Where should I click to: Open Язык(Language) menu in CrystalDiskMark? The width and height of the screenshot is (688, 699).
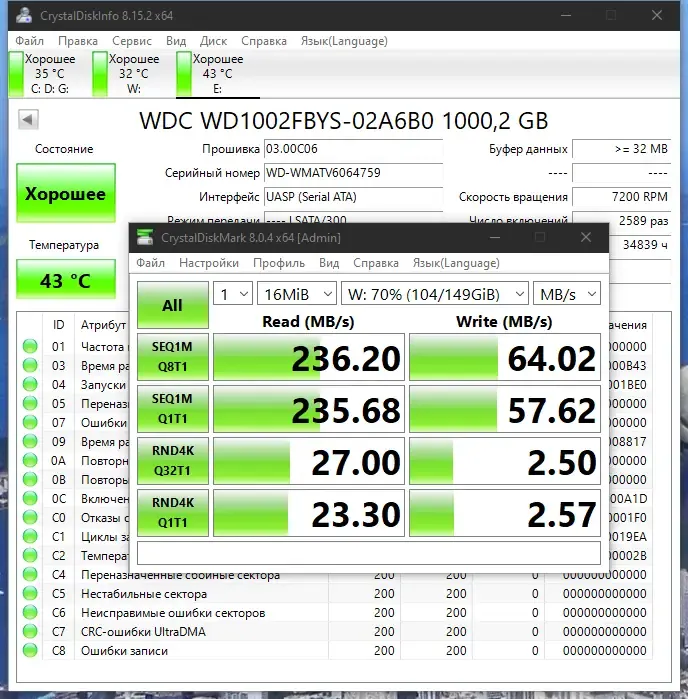pos(456,263)
